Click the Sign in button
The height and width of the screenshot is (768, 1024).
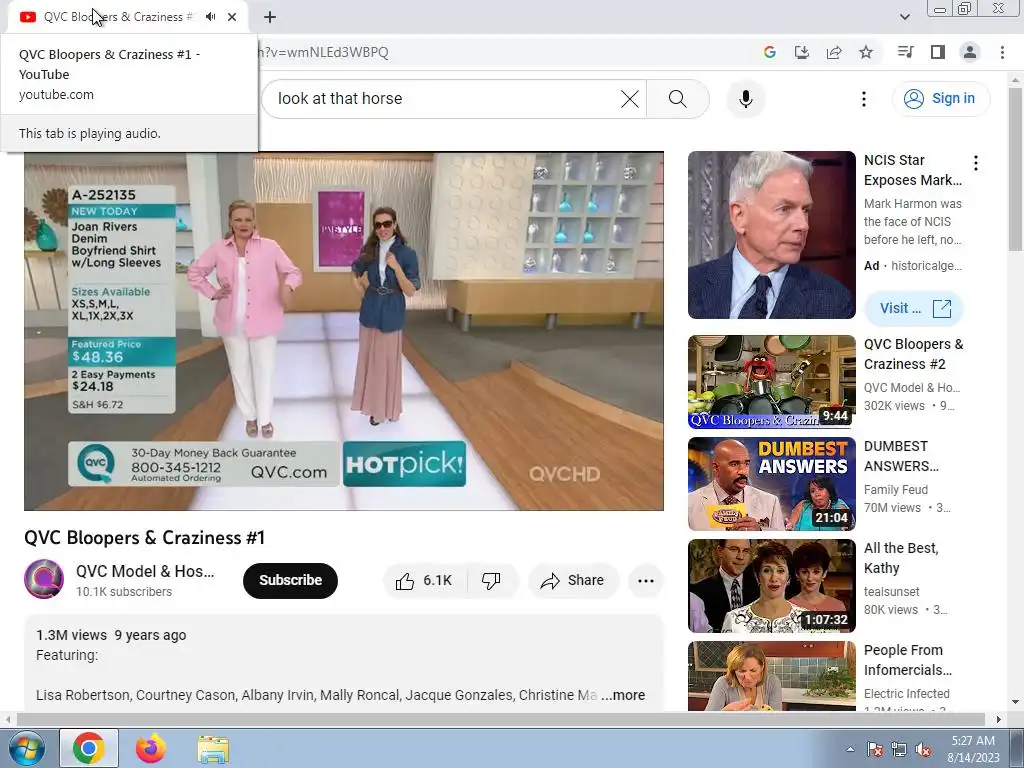coord(941,99)
